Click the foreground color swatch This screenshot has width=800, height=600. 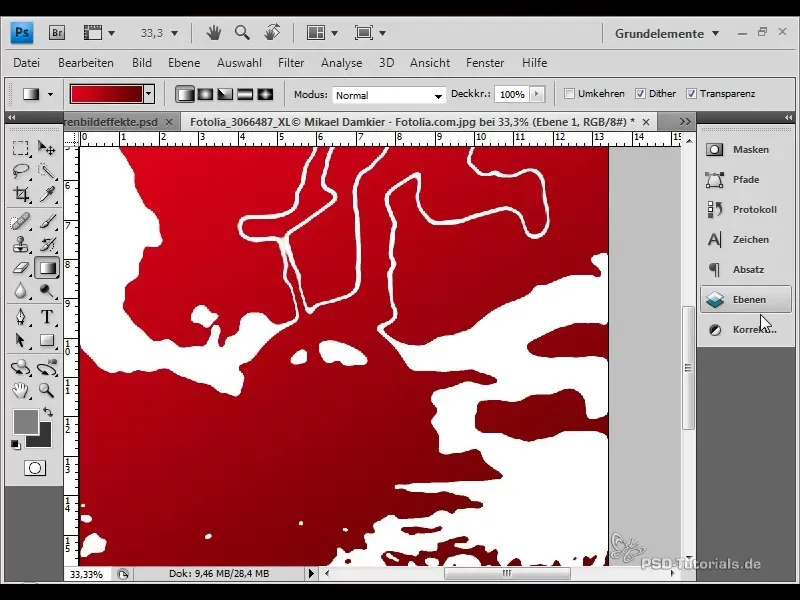(x=24, y=421)
